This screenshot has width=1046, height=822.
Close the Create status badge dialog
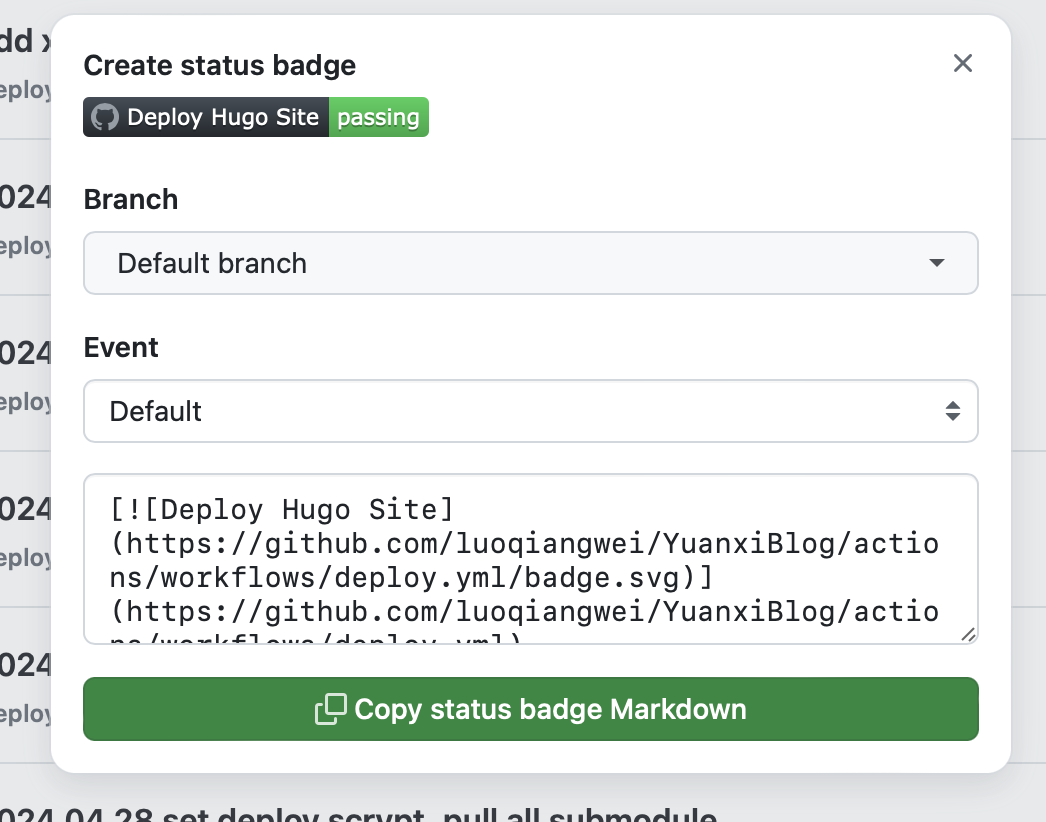pyautogui.click(x=962, y=64)
